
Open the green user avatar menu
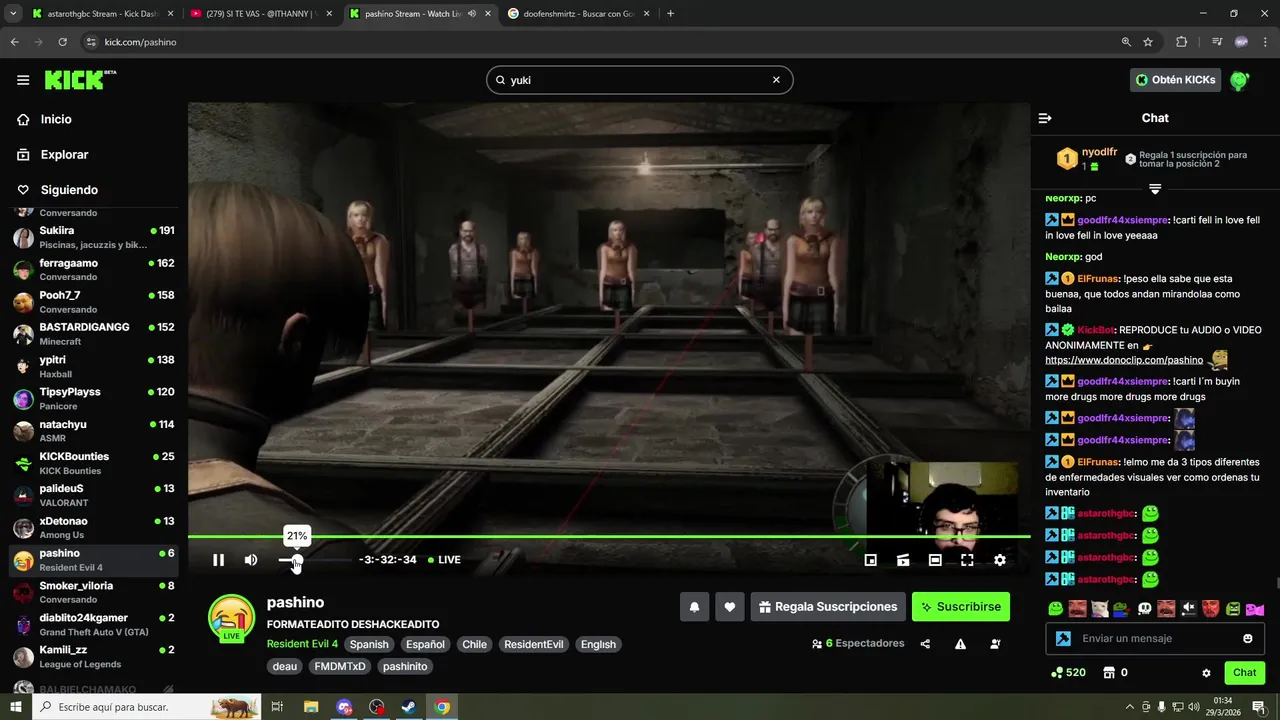[1239, 80]
